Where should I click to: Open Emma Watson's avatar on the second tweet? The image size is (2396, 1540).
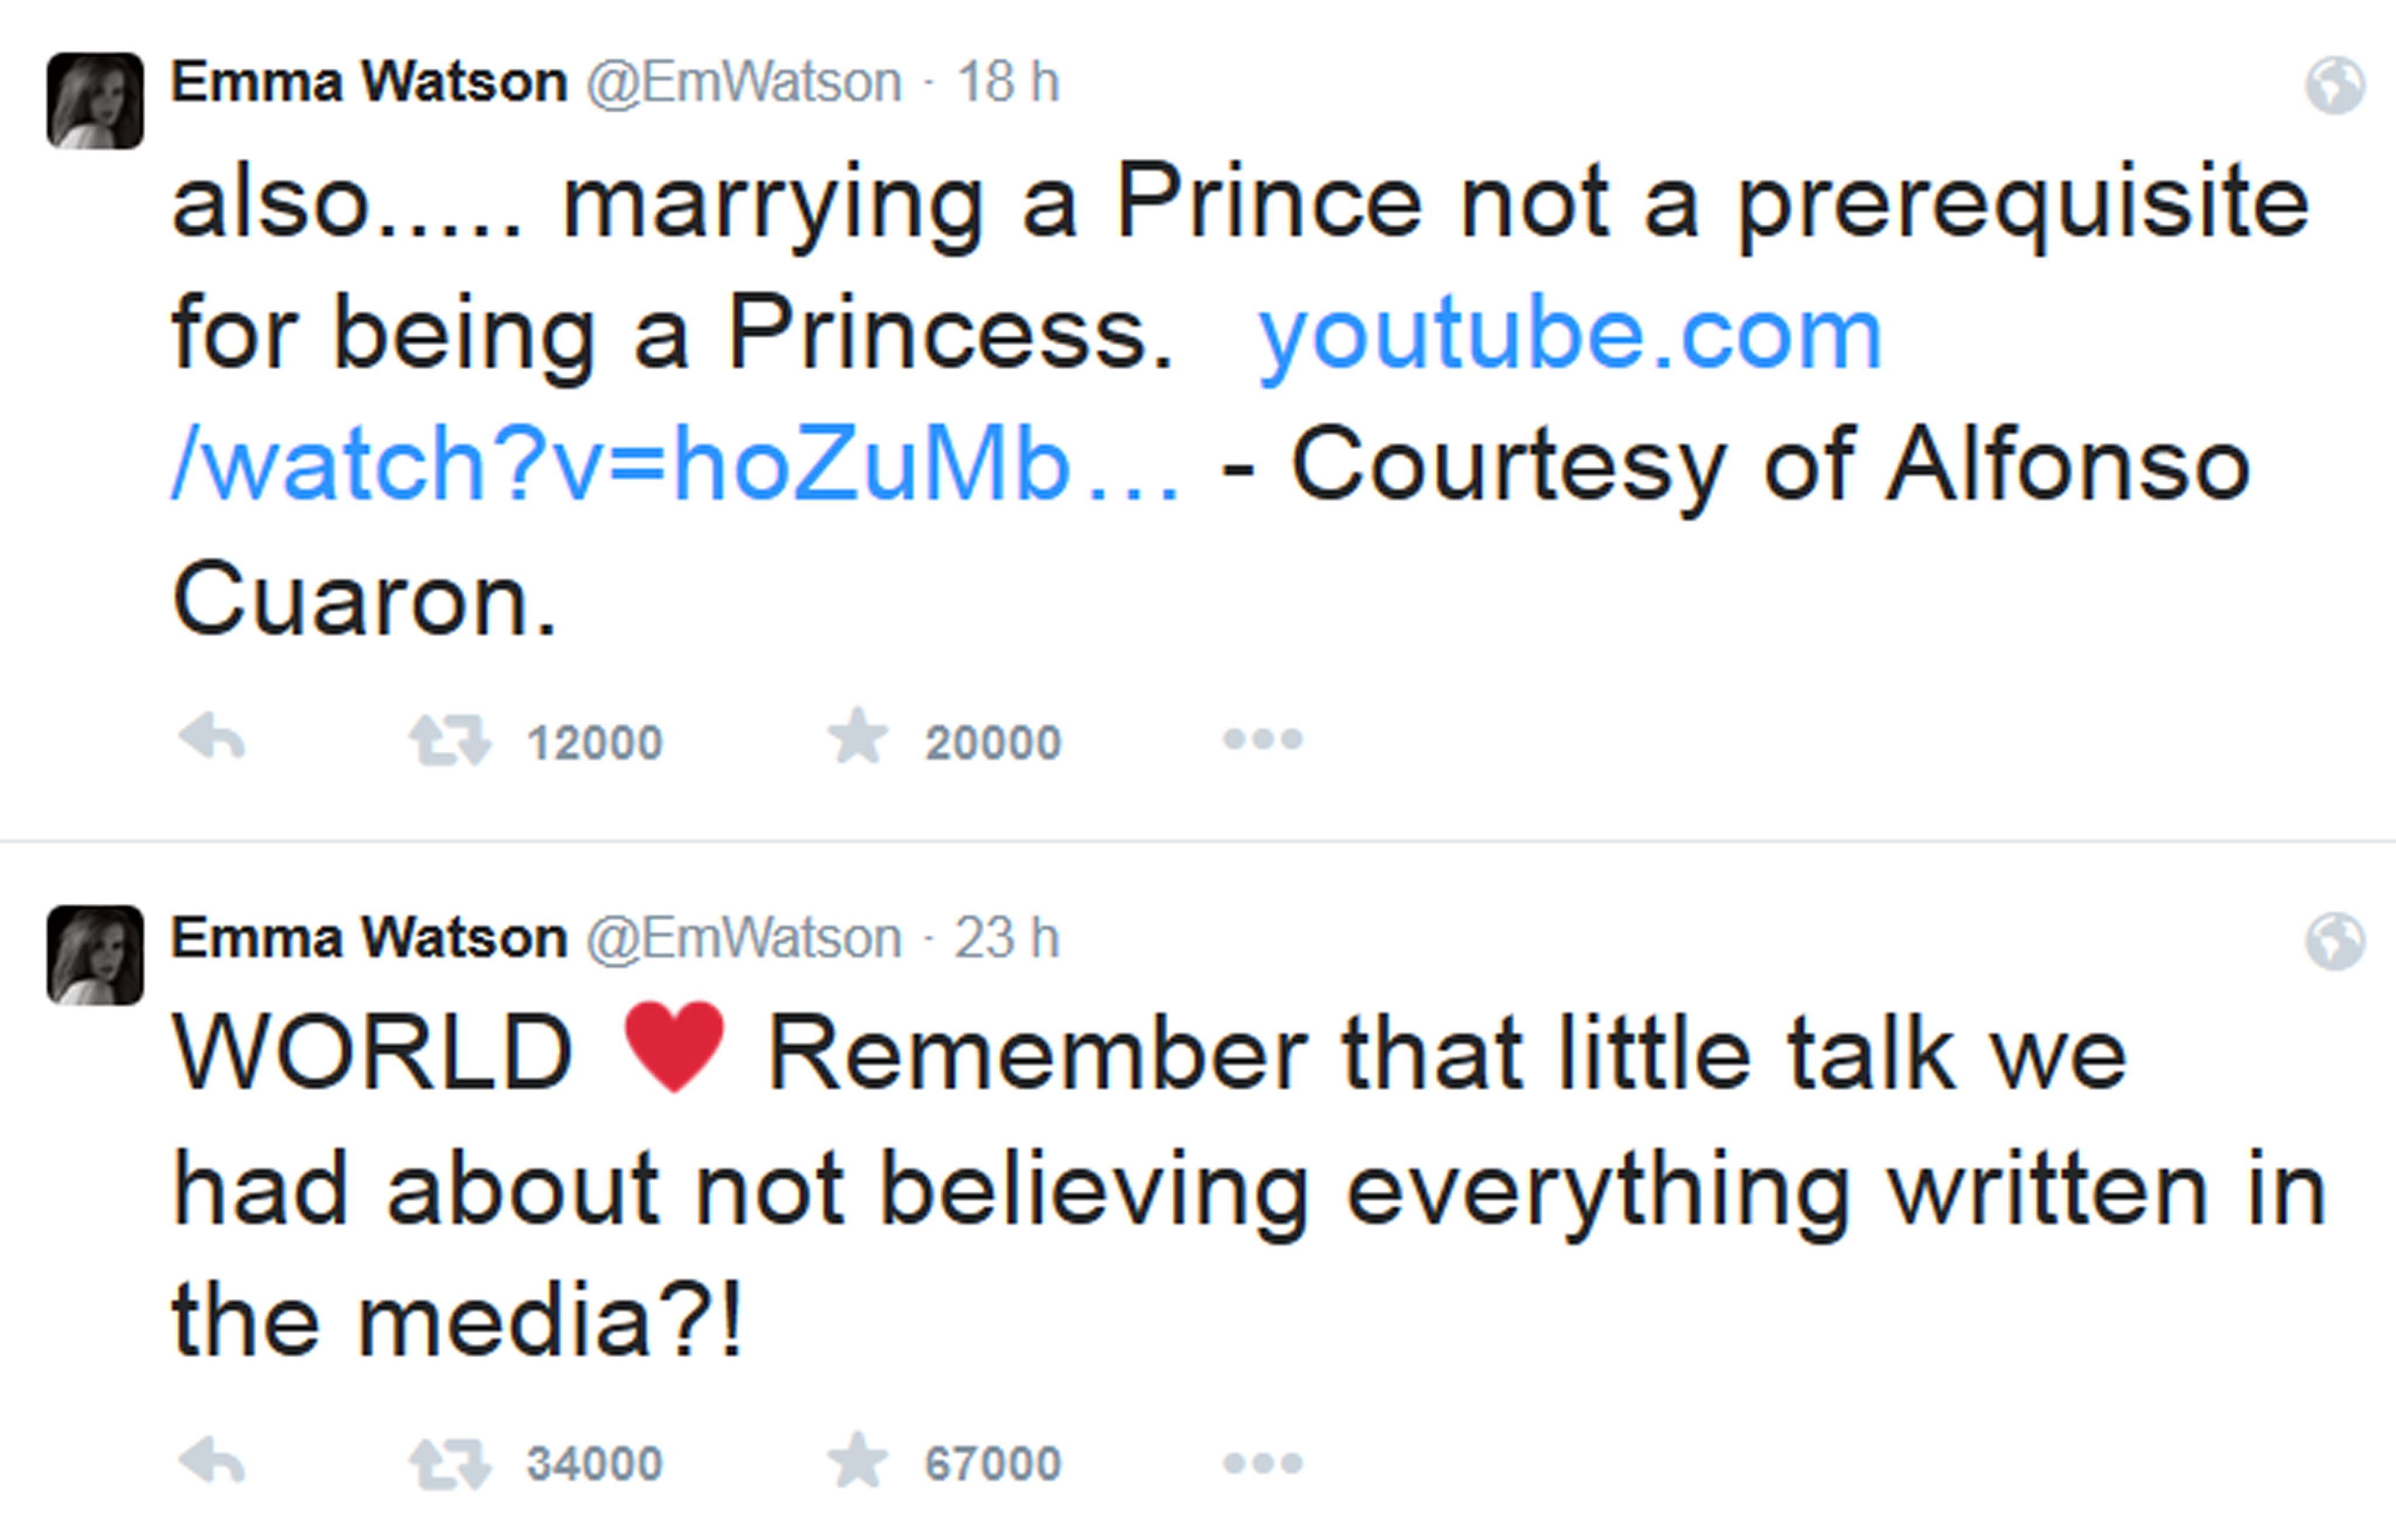coord(95,955)
